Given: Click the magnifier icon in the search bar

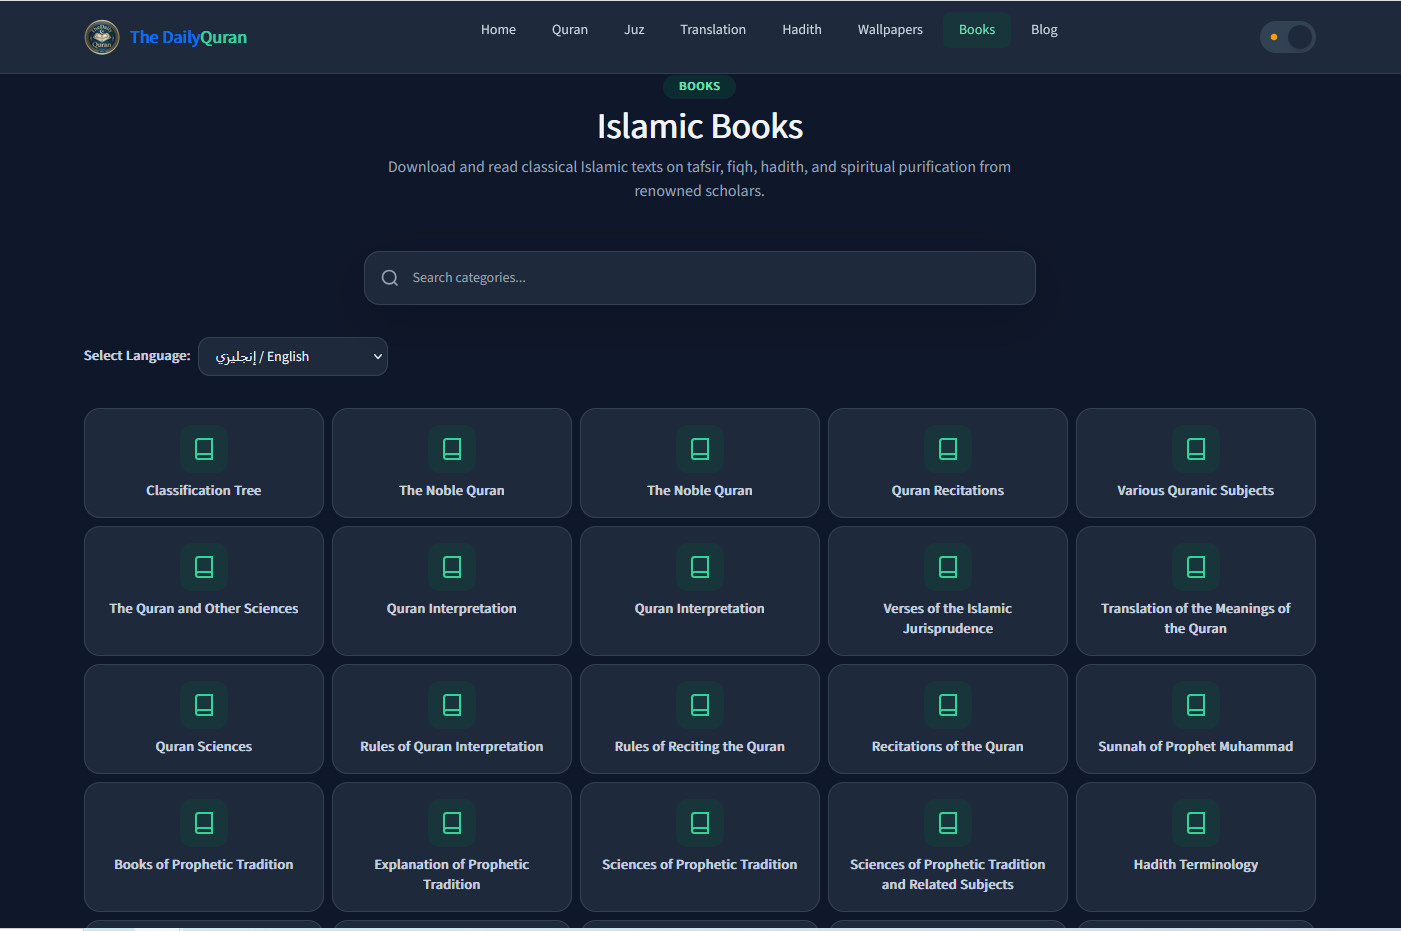Looking at the screenshot, I should pos(390,278).
